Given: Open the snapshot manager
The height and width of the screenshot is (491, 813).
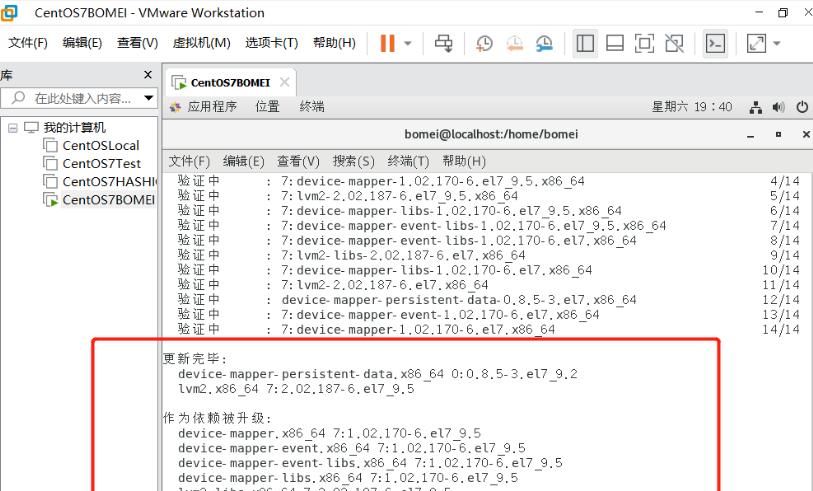Looking at the screenshot, I should [x=544, y=44].
